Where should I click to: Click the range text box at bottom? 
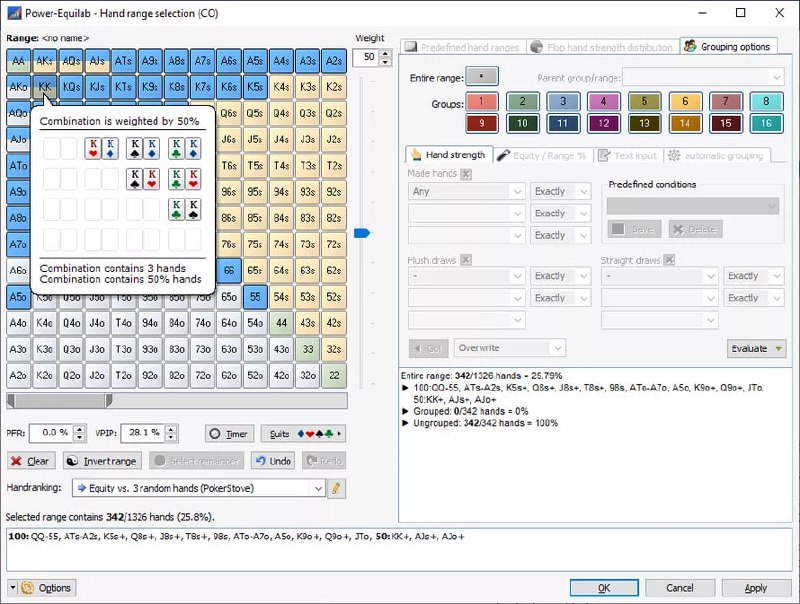pyautogui.click(x=399, y=549)
